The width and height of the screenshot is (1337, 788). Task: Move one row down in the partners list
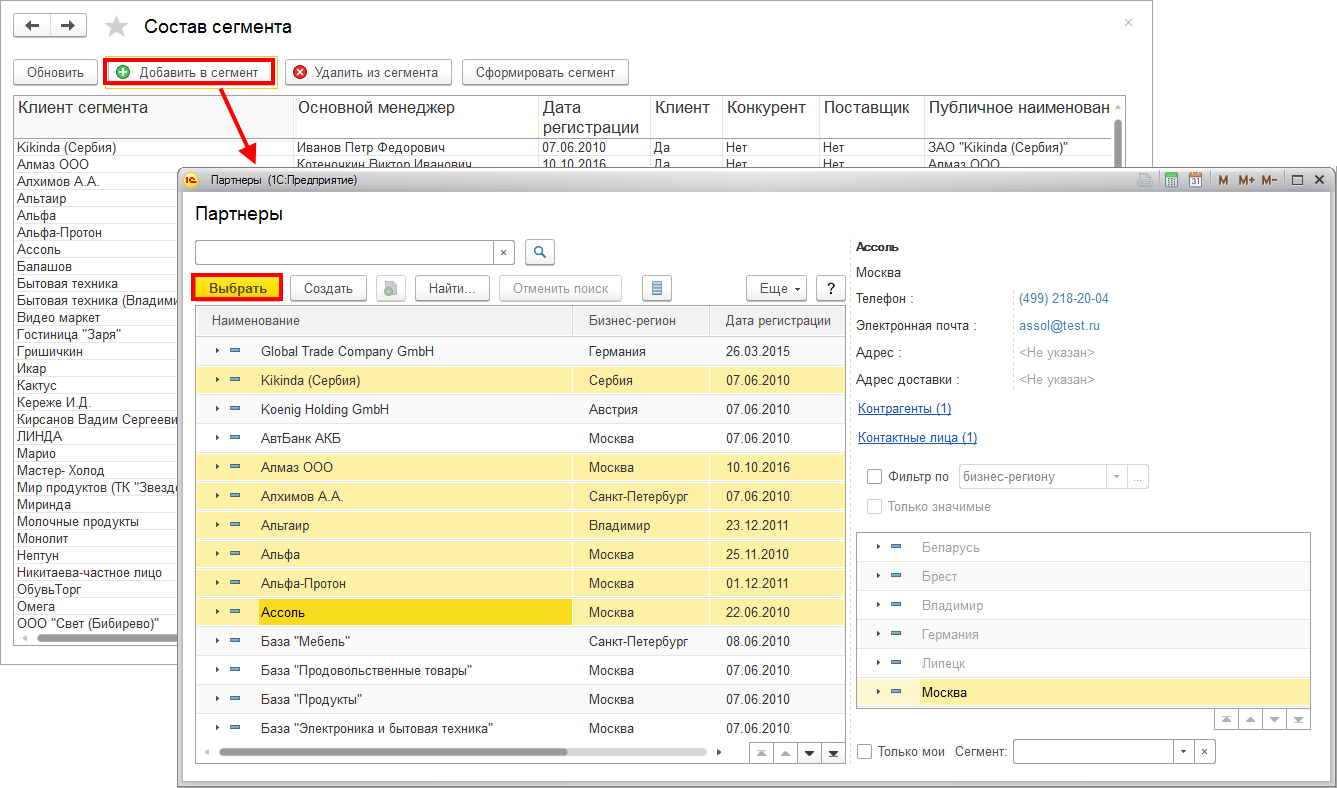click(x=809, y=753)
